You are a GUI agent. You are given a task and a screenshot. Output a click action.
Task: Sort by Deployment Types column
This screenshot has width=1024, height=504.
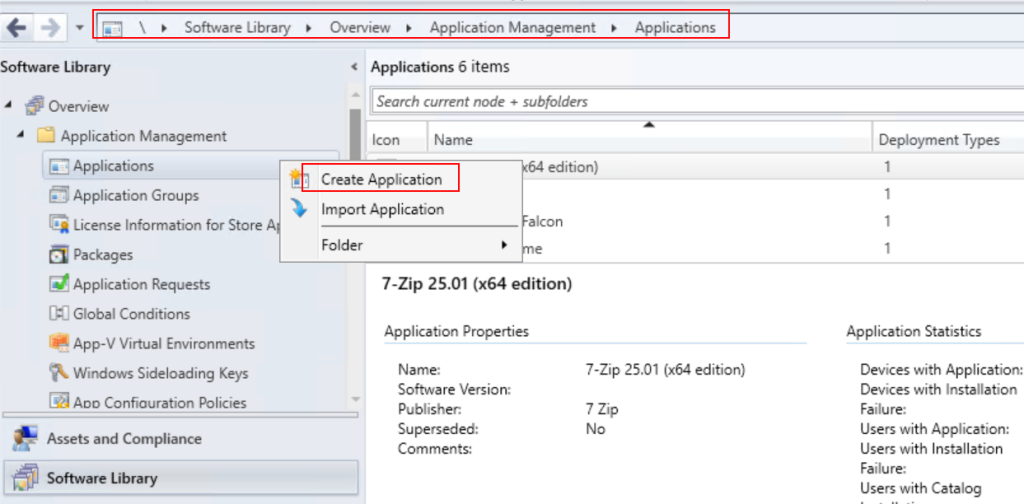point(940,140)
